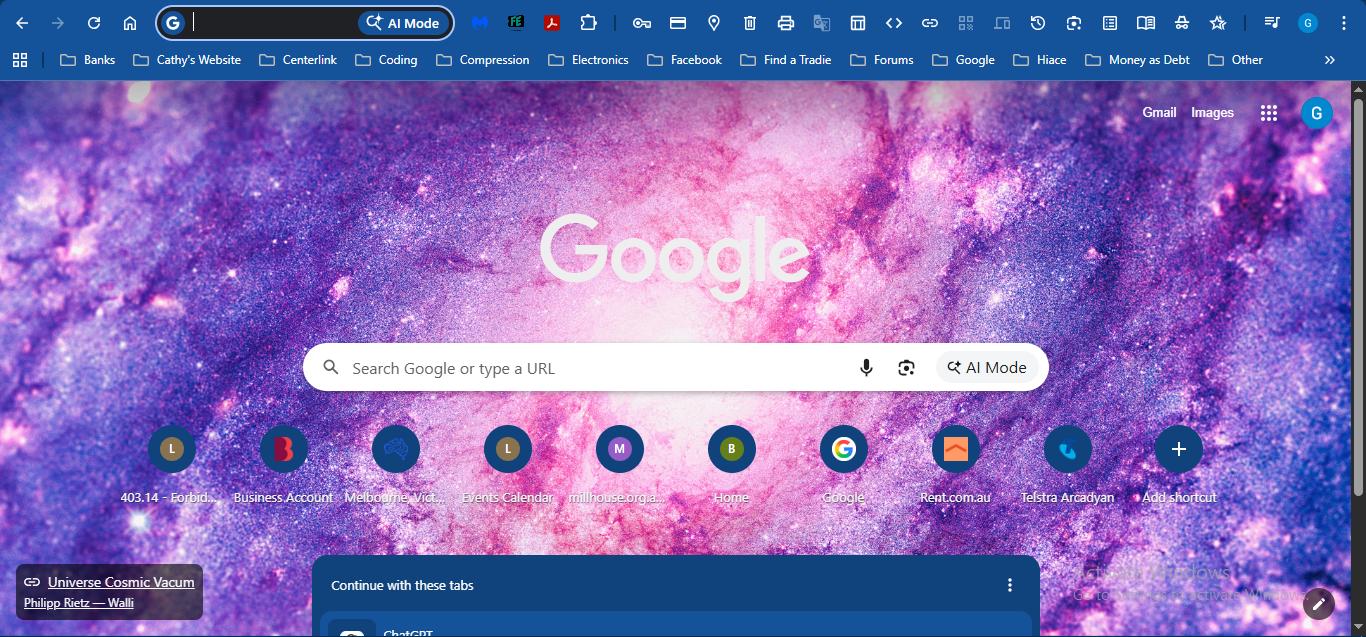Open the Facebook bookmarks folder

tap(685, 60)
